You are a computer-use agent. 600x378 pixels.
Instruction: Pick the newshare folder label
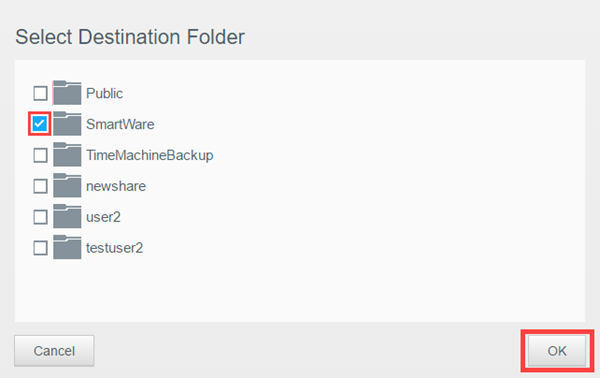click(x=116, y=186)
